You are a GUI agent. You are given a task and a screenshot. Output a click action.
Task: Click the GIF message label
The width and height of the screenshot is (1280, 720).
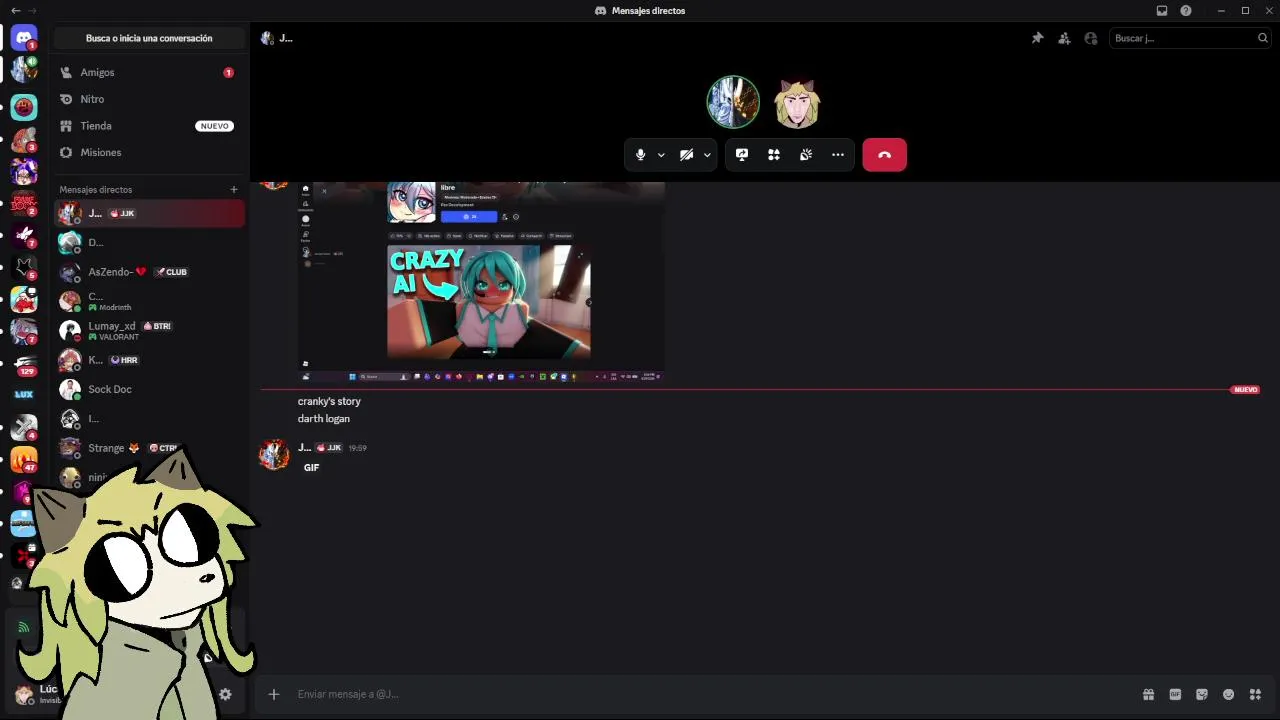(x=311, y=467)
